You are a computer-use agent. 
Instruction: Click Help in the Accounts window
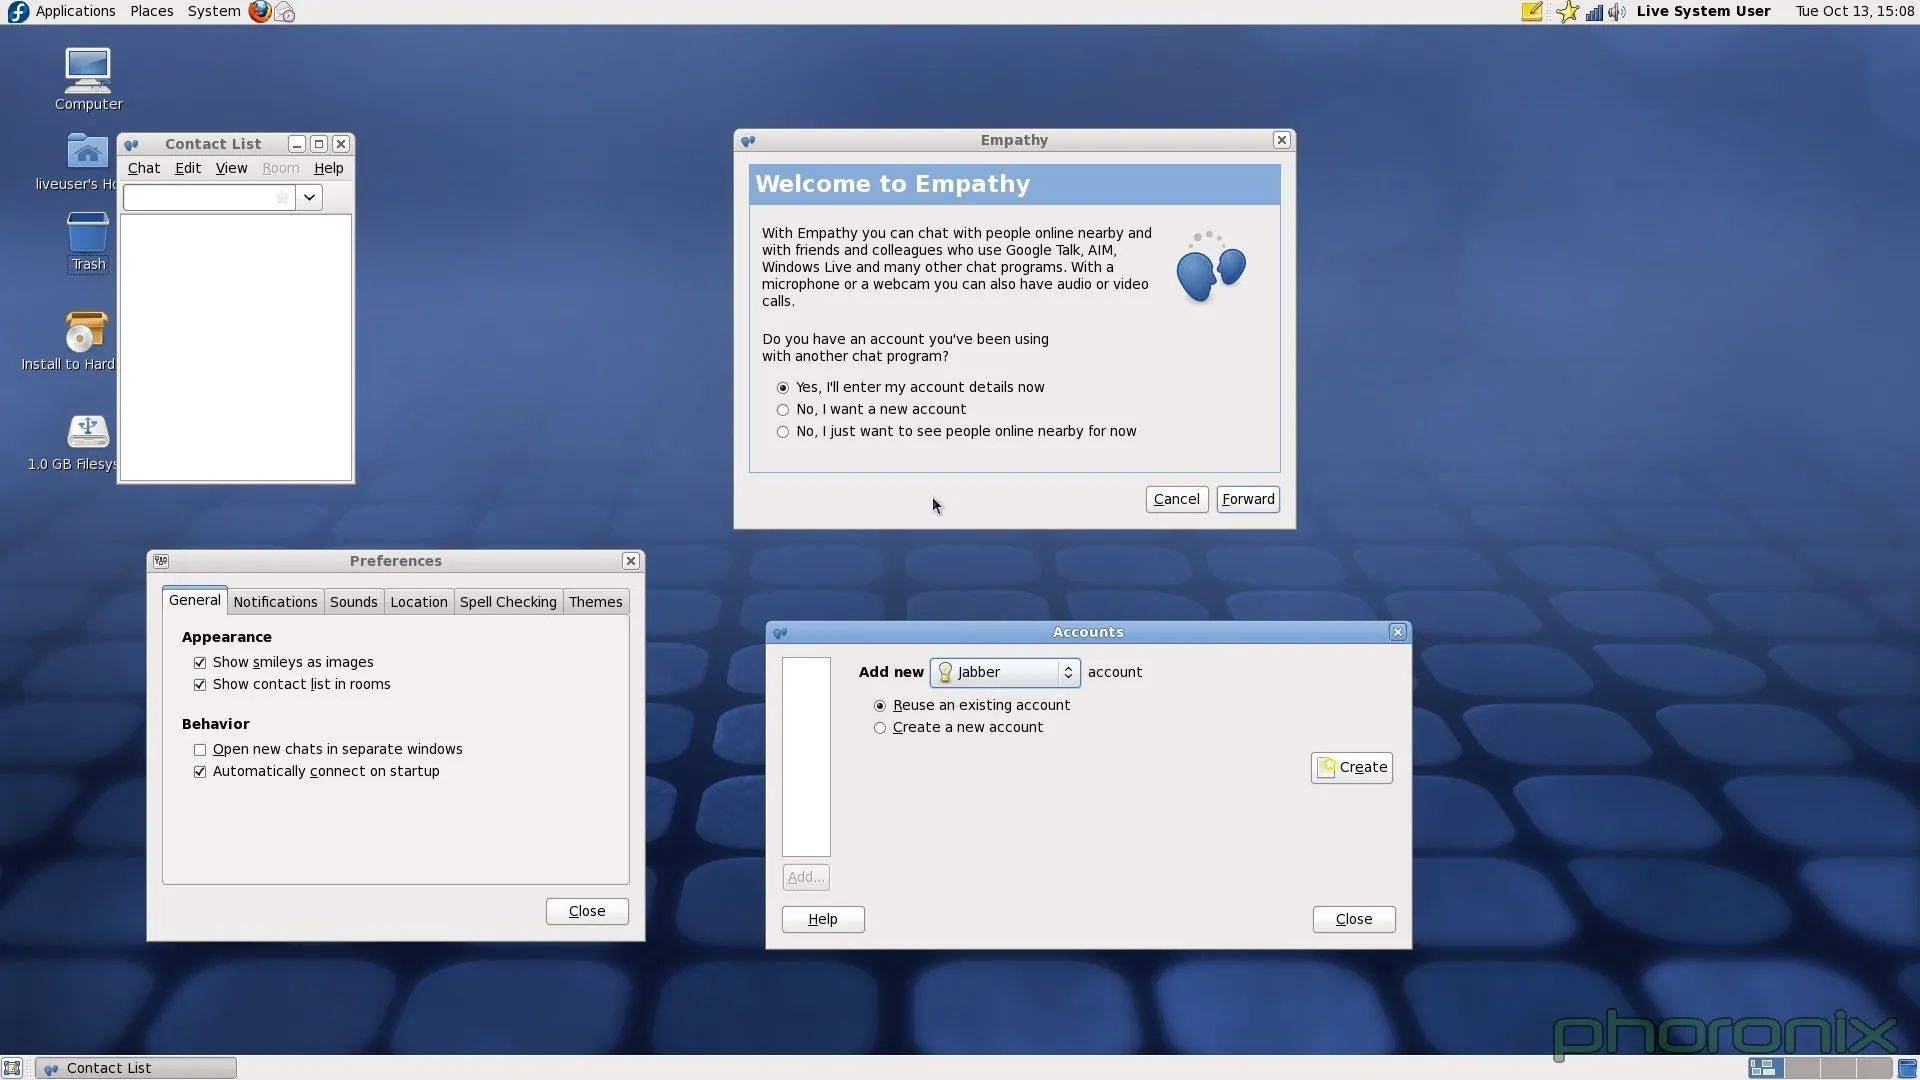pos(822,920)
